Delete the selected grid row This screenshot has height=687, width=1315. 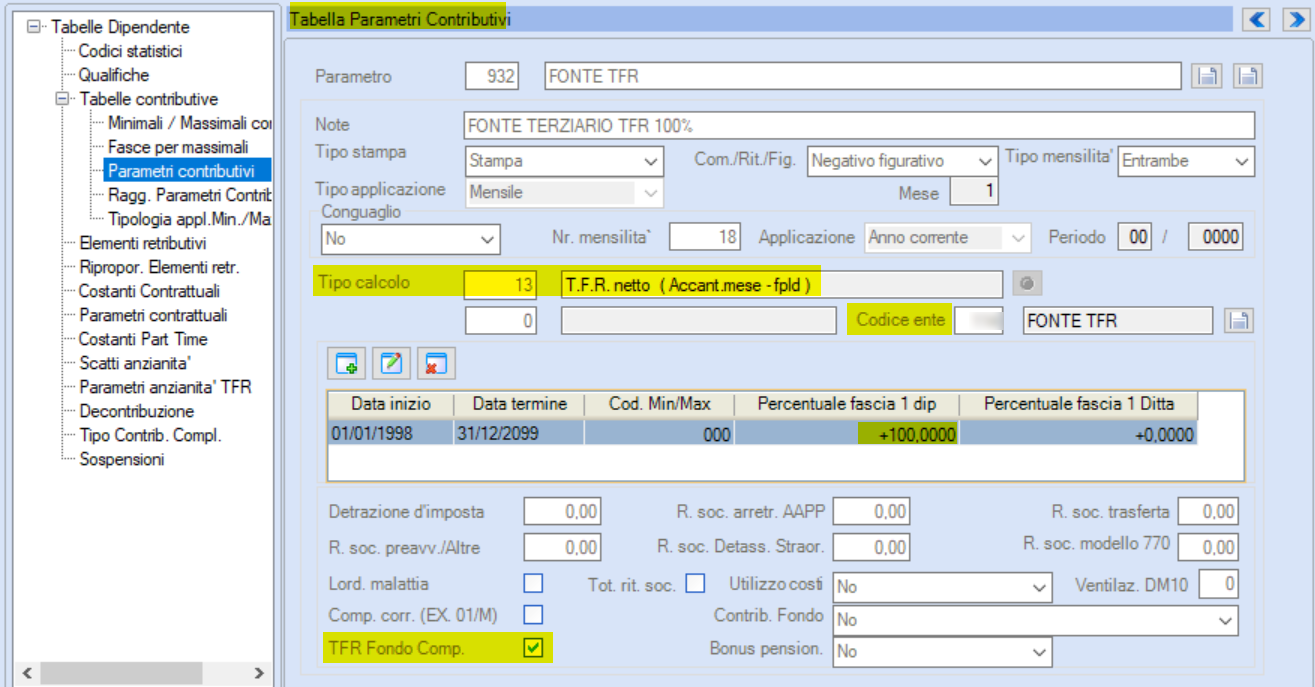pyautogui.click(x=434, y=364)
